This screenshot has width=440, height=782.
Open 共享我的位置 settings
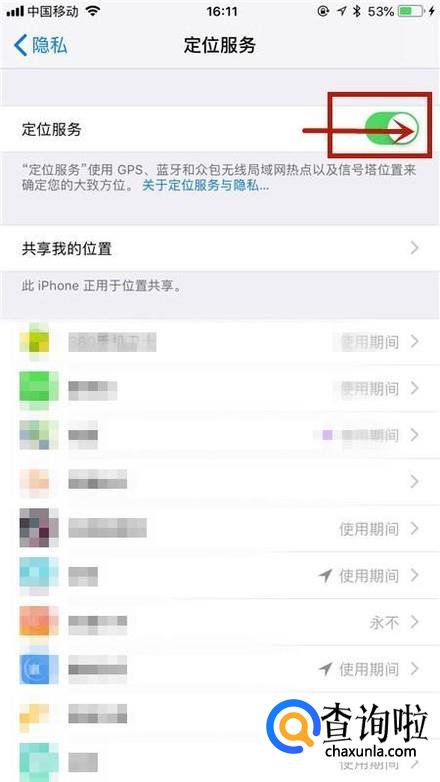pyautogui.click(x=220, y=248)
